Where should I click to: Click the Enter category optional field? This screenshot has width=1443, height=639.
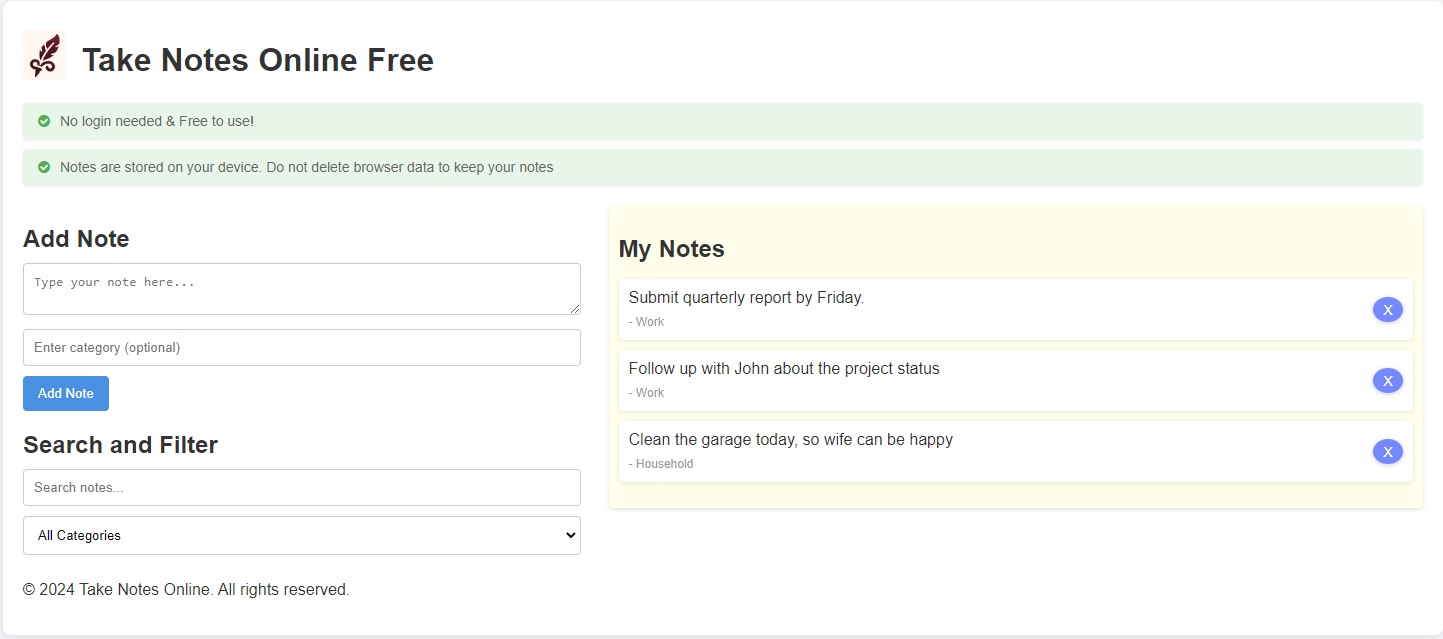coord(302,348)
